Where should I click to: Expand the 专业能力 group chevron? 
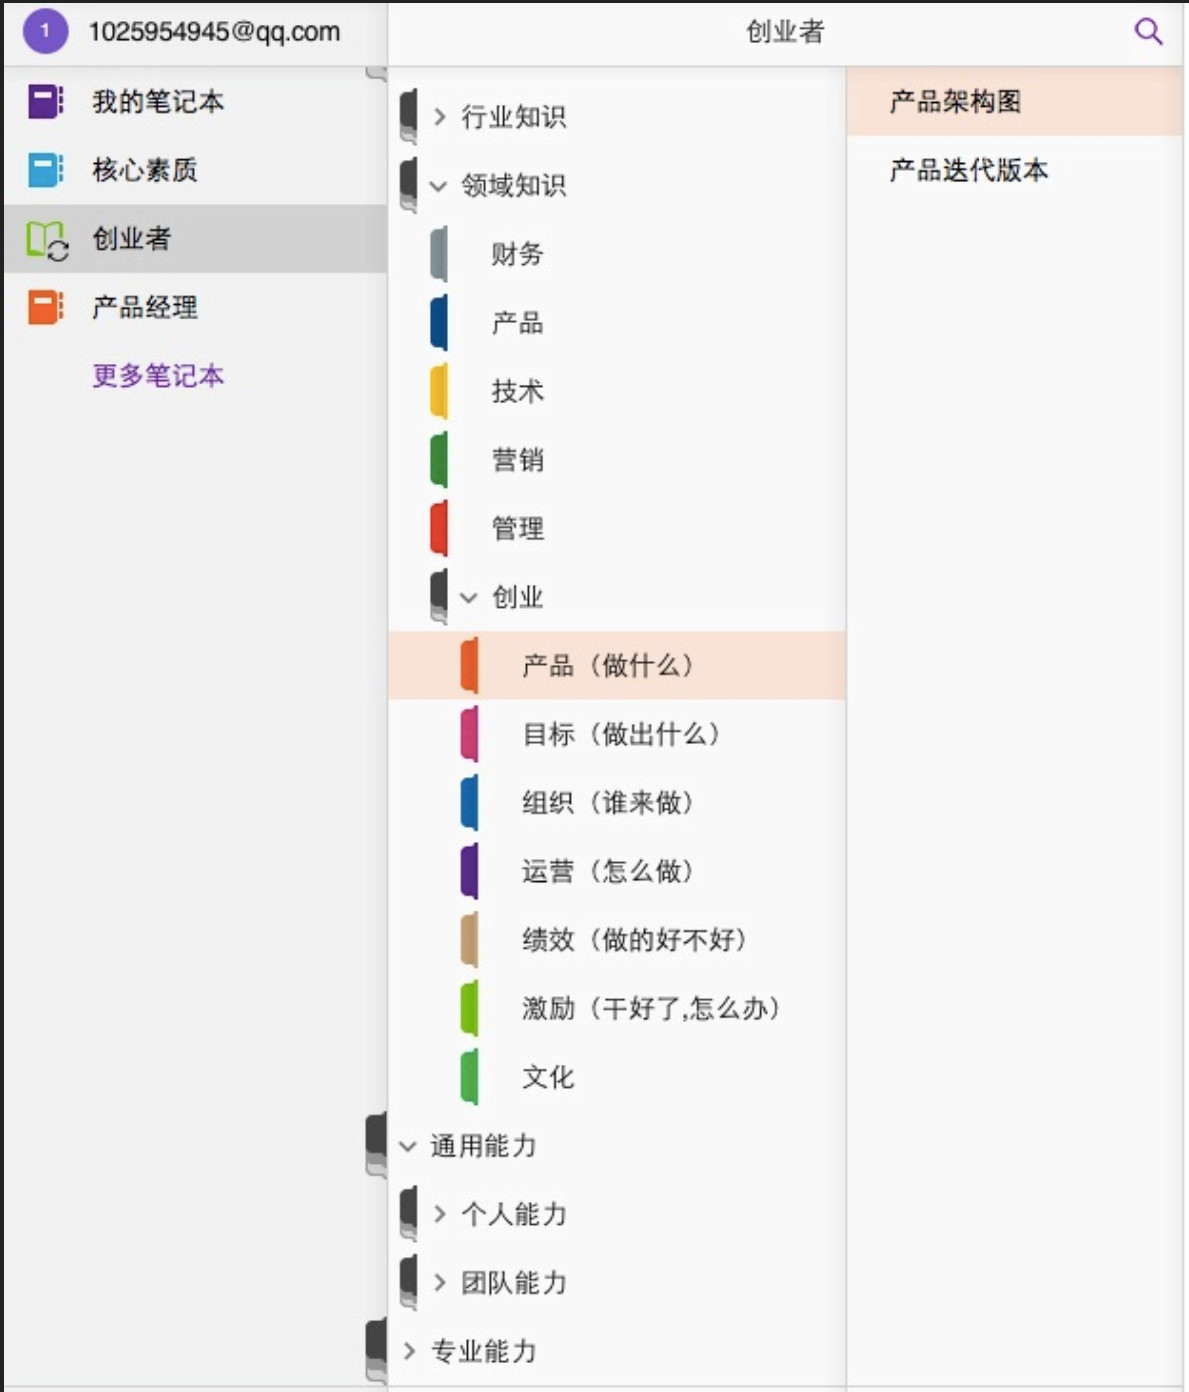pos(408,1351)
